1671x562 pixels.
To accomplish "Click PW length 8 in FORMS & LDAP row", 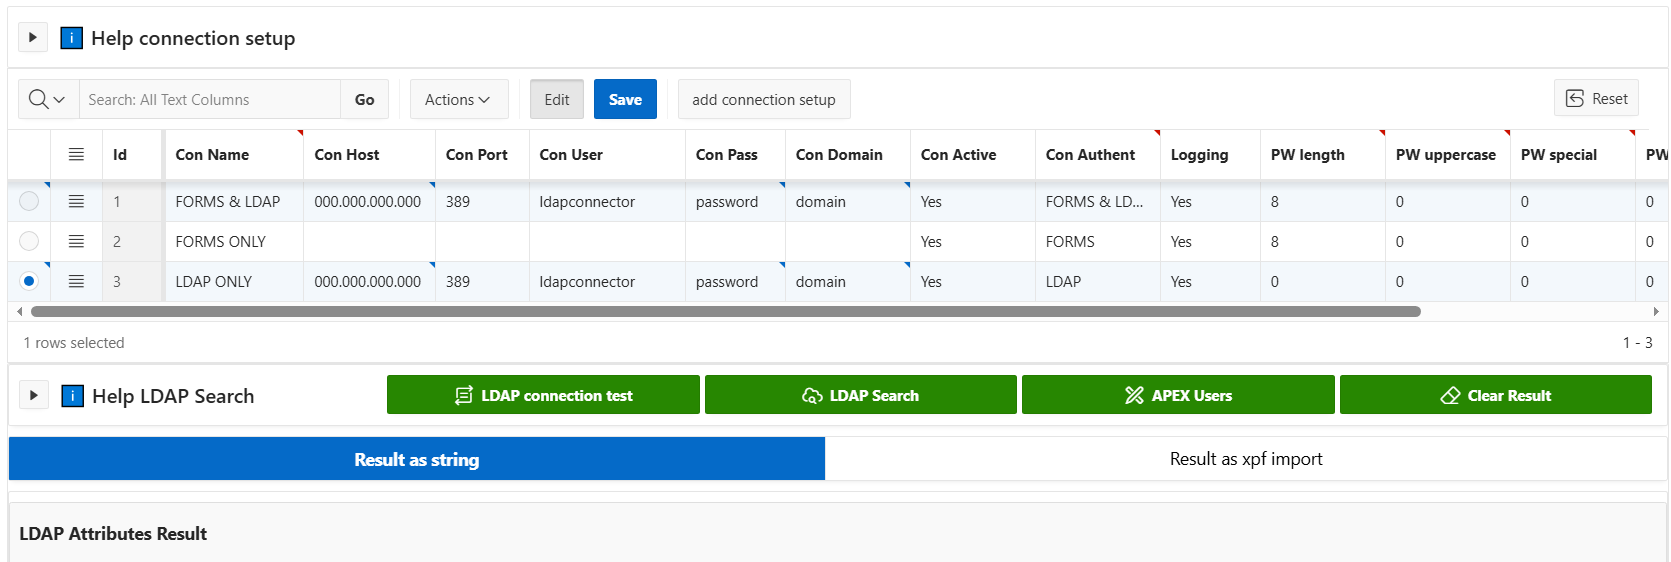I will (x=1323, y=201).
